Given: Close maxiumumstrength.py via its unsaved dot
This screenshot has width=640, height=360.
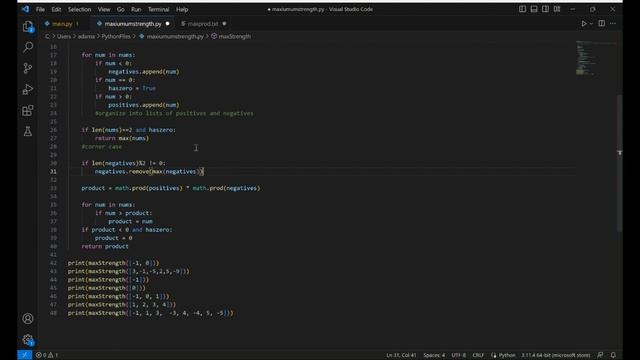Looking at the screenshot, I should [x=167, y=24].
